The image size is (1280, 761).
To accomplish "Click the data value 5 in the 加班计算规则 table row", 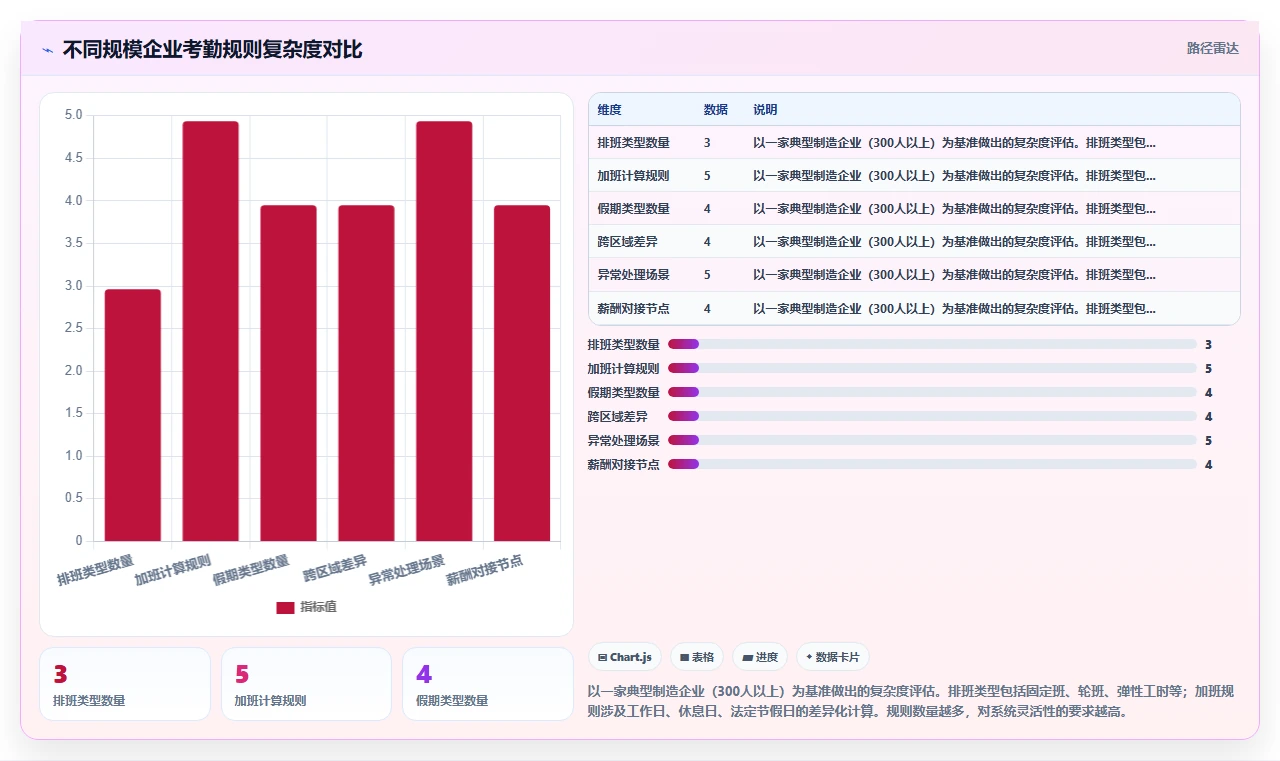I will coord(707,176).
